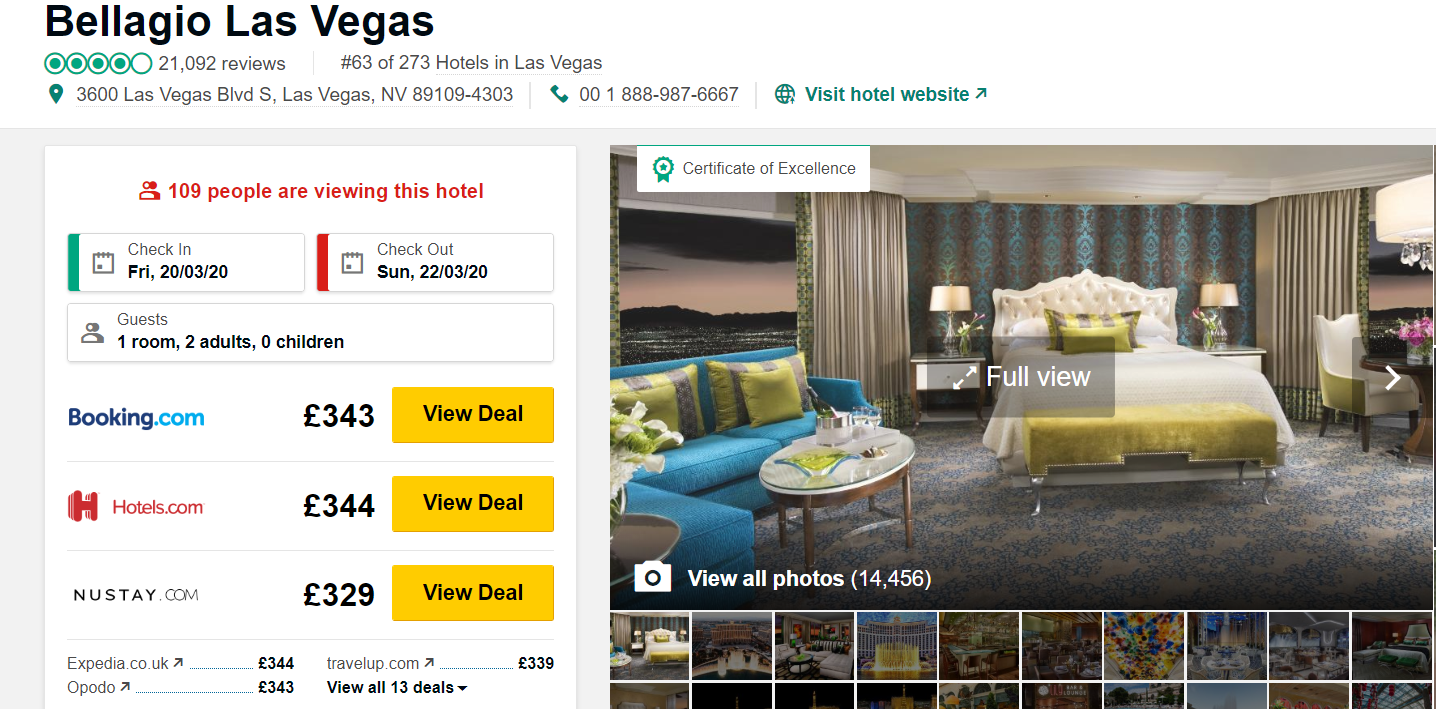The image size is (1436, 709).
Task: Click the location pin icon beside the address
Action: tap(57, 94)
